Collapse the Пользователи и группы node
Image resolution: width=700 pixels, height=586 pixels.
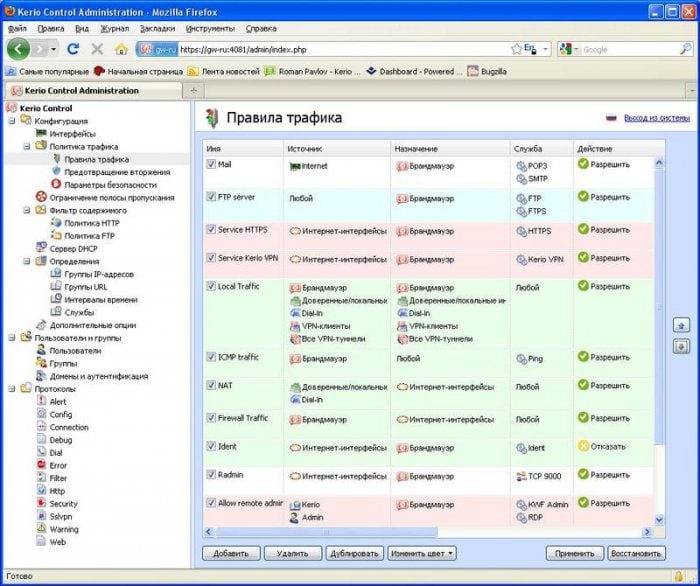point(12,338)
